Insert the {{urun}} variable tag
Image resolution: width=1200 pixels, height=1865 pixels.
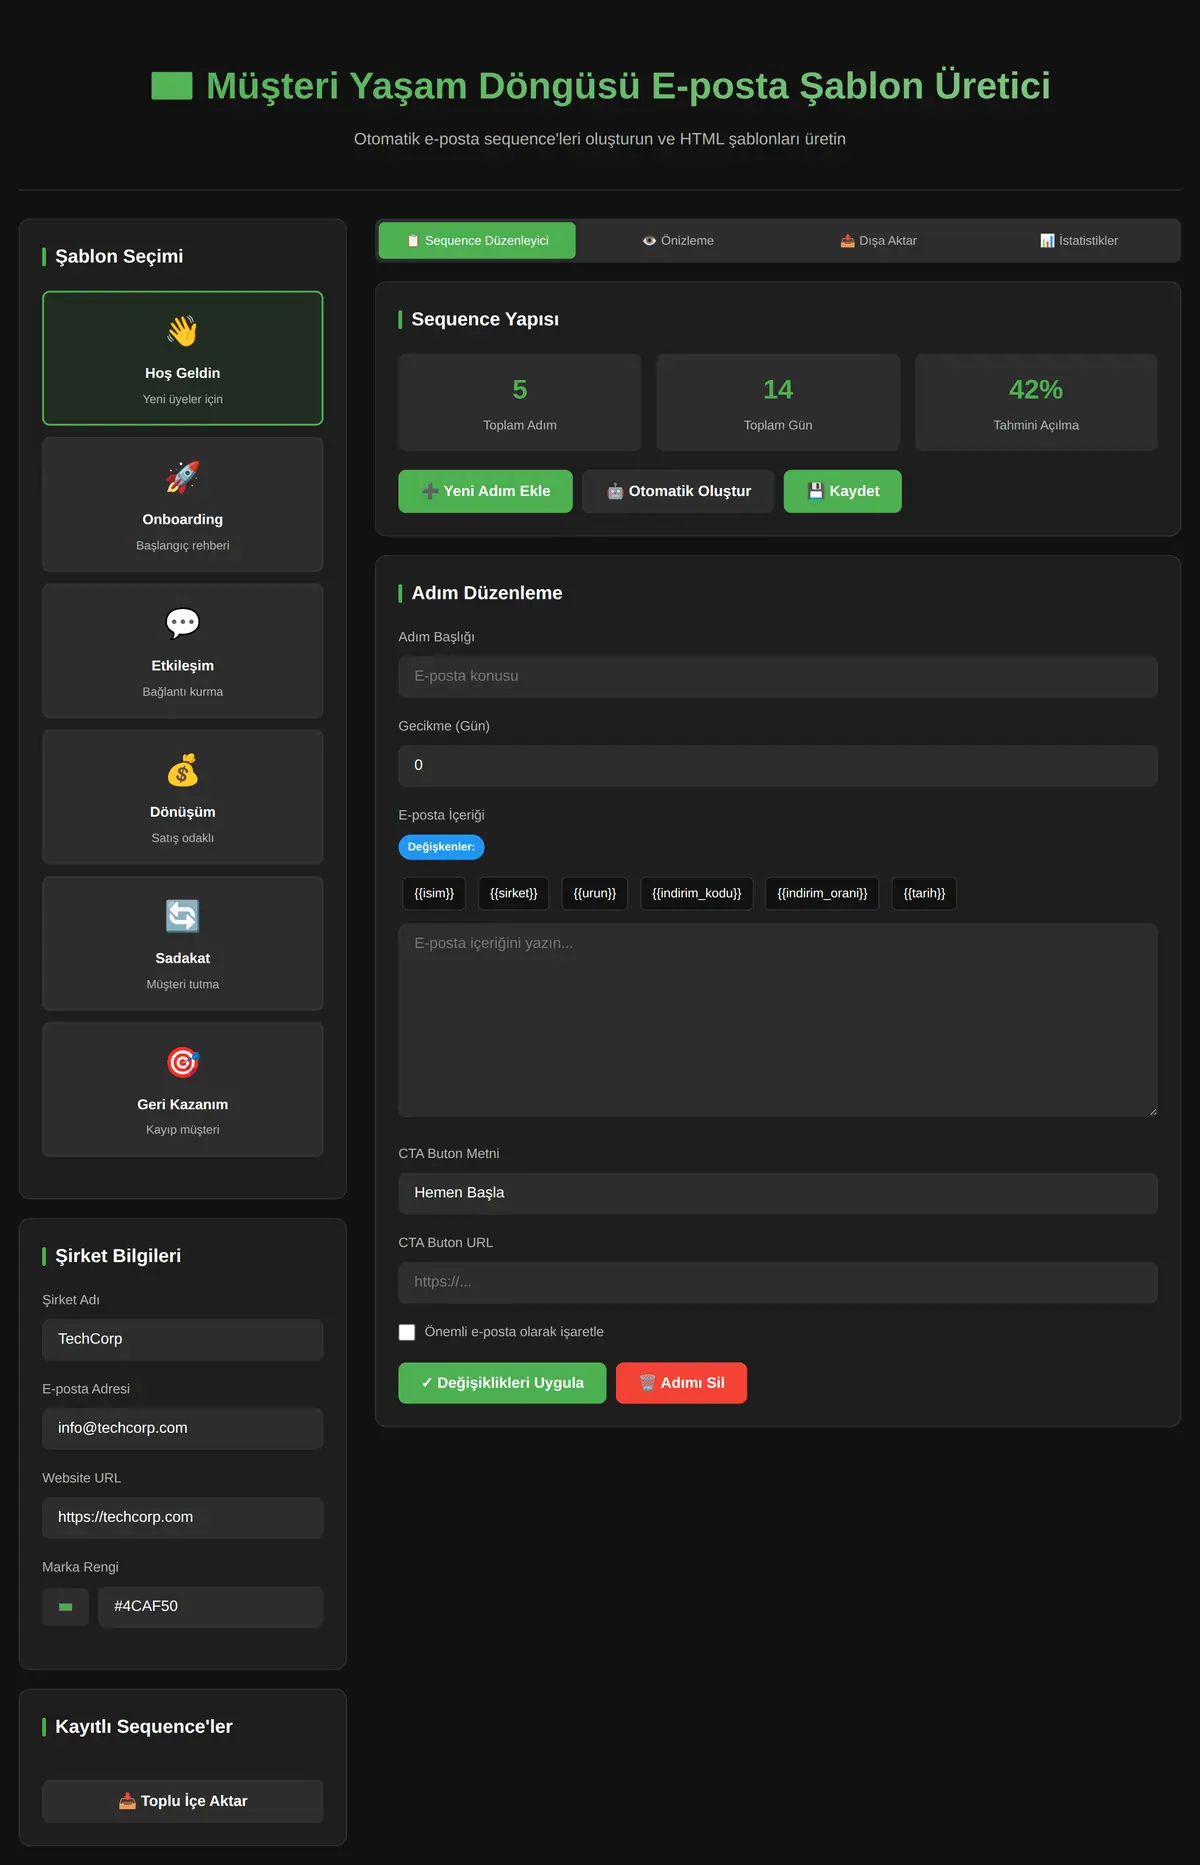click(595, 893)
